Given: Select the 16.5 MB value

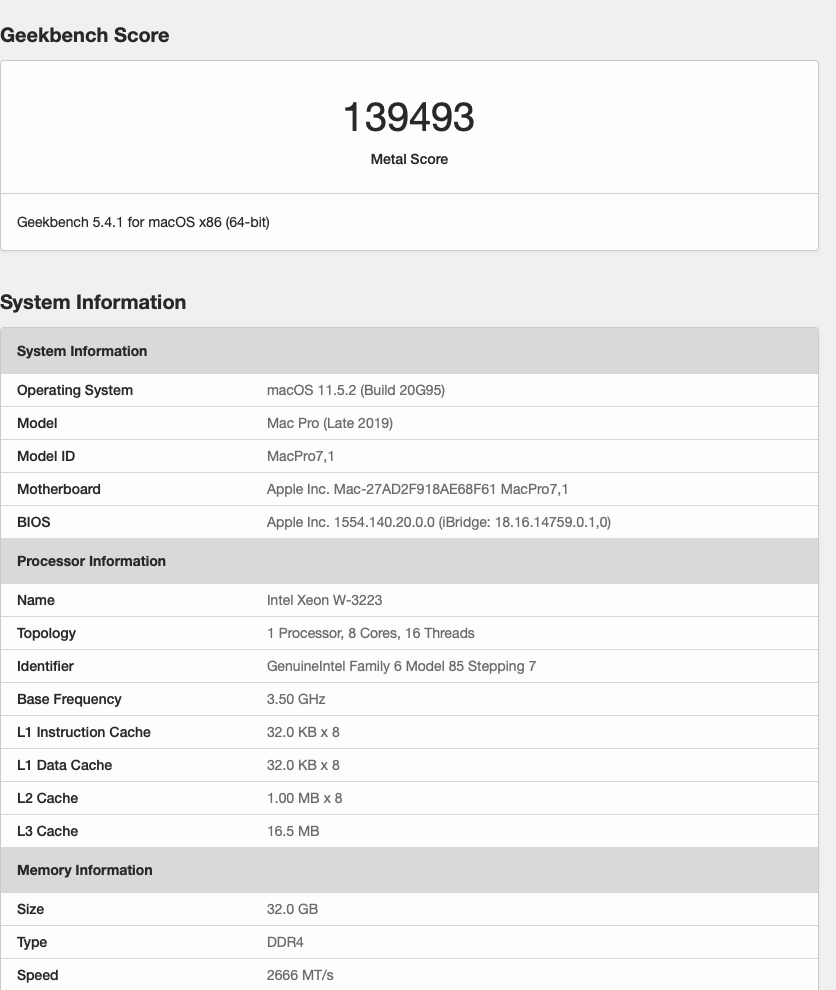Looking at the screenshot, I should coord(293,831).
